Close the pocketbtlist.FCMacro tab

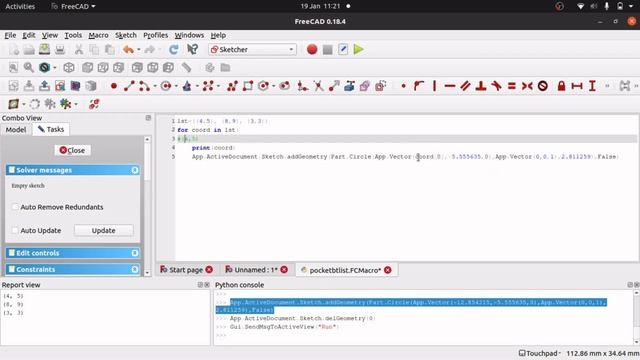(388, 270)
